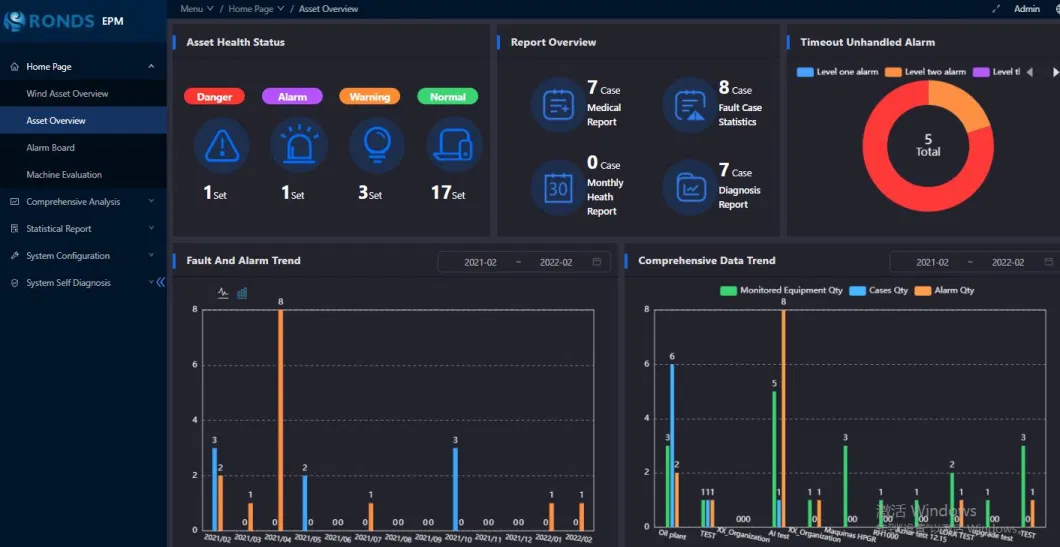
Task: Click the '3 Set' Warning count
Action: click(370, 193)
